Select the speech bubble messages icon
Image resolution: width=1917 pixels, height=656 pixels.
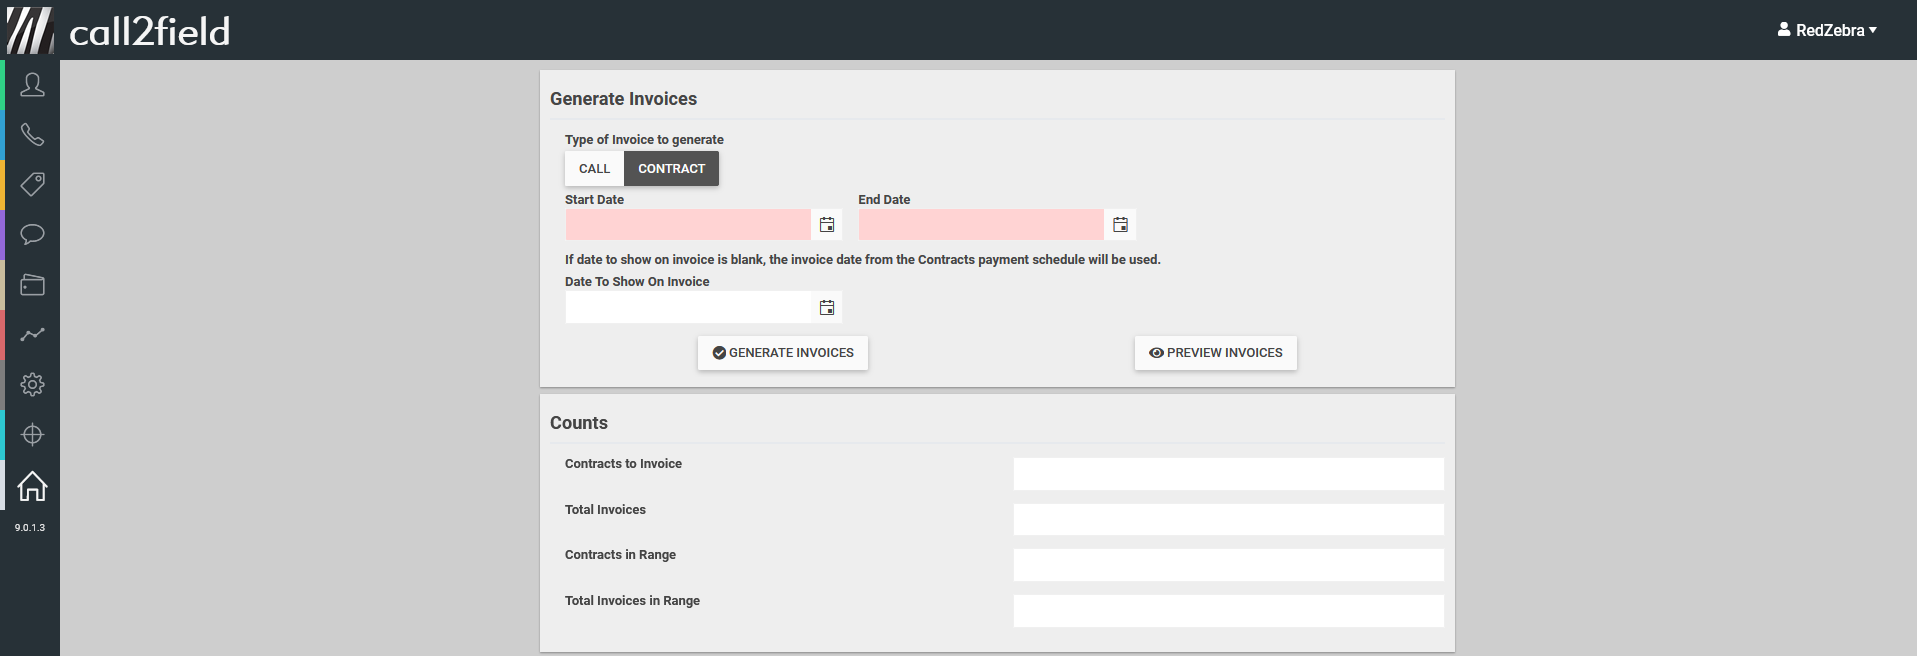[32, 235]
